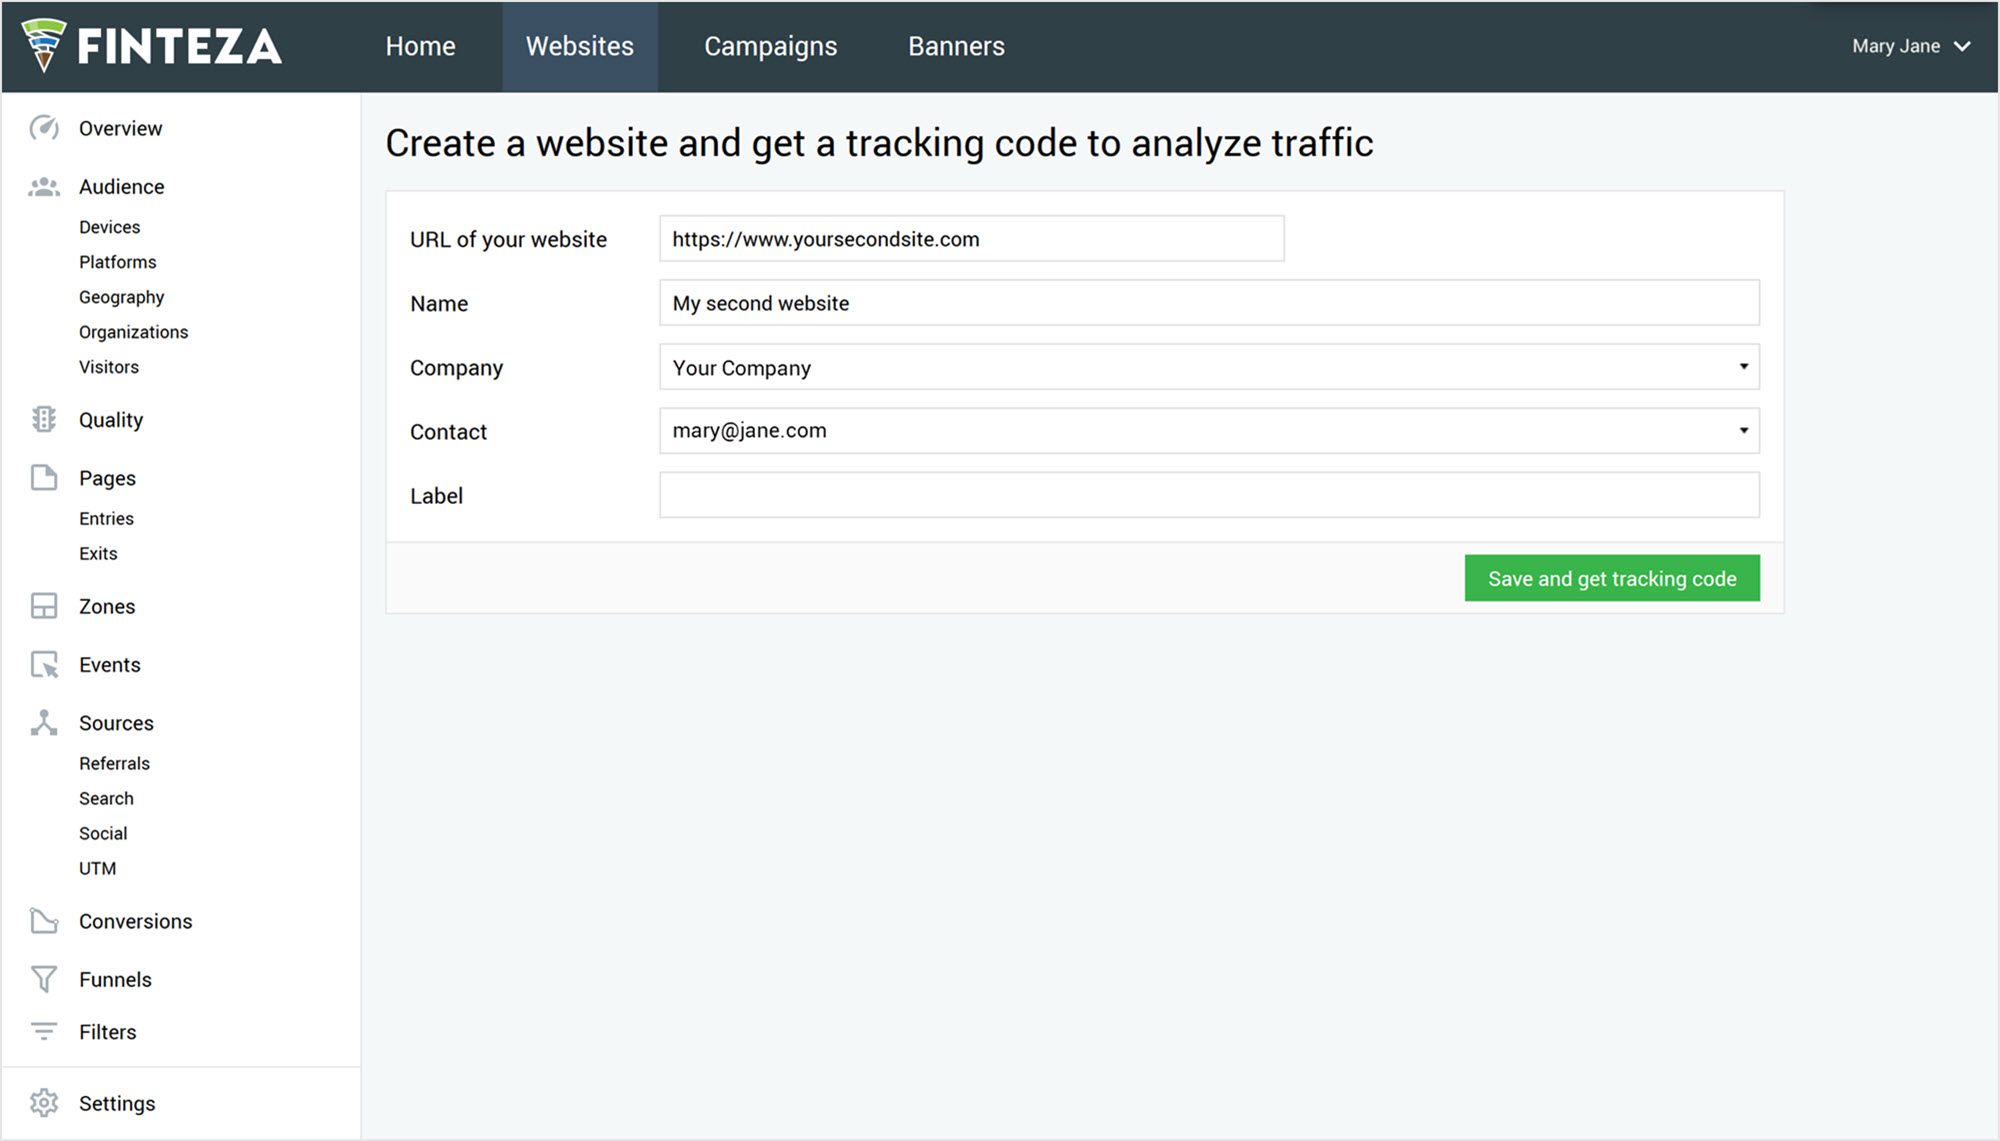The image size is (2000, 1141).
Task: Click the URL of your website field
Action: pos(970,238)
